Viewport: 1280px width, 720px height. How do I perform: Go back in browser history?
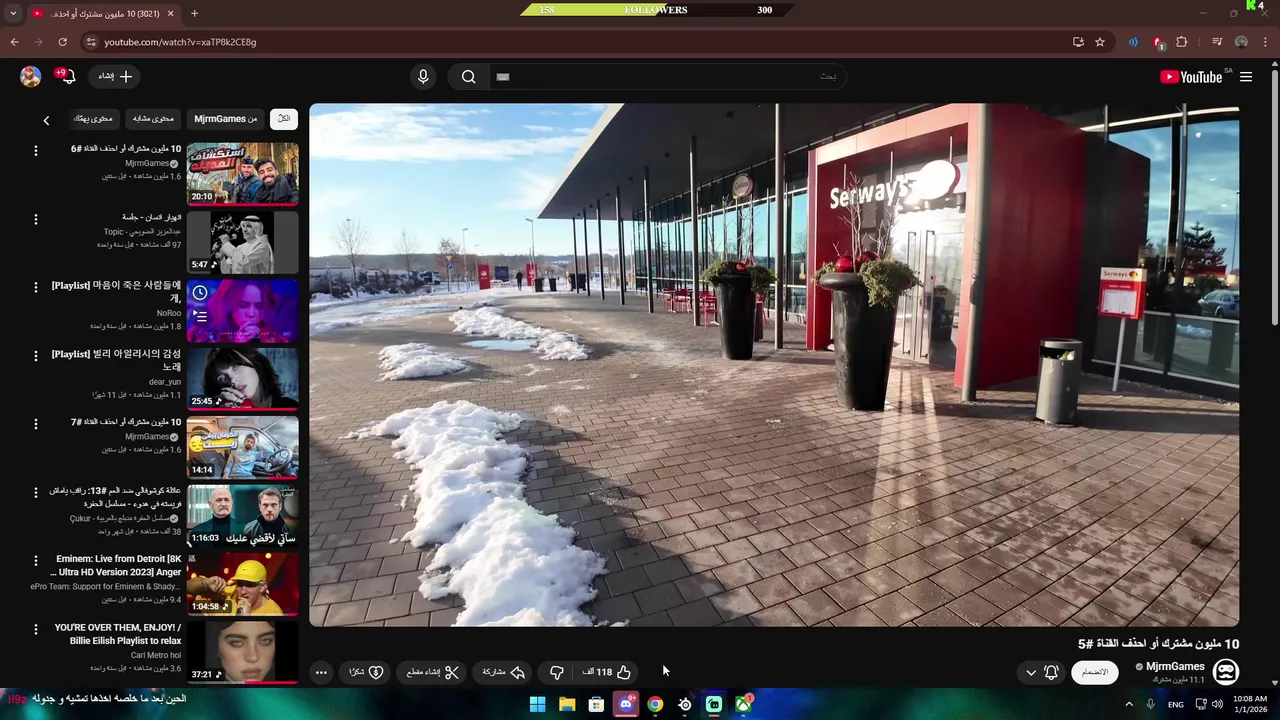[14, 42]
